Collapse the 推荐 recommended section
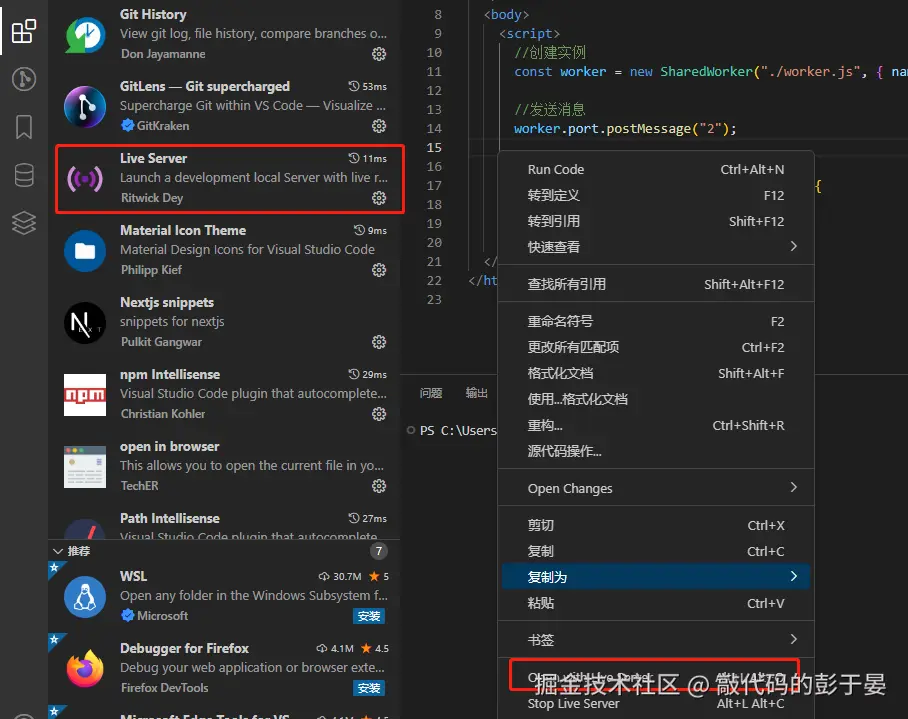 pyautogui.click(x=58, y=551)
